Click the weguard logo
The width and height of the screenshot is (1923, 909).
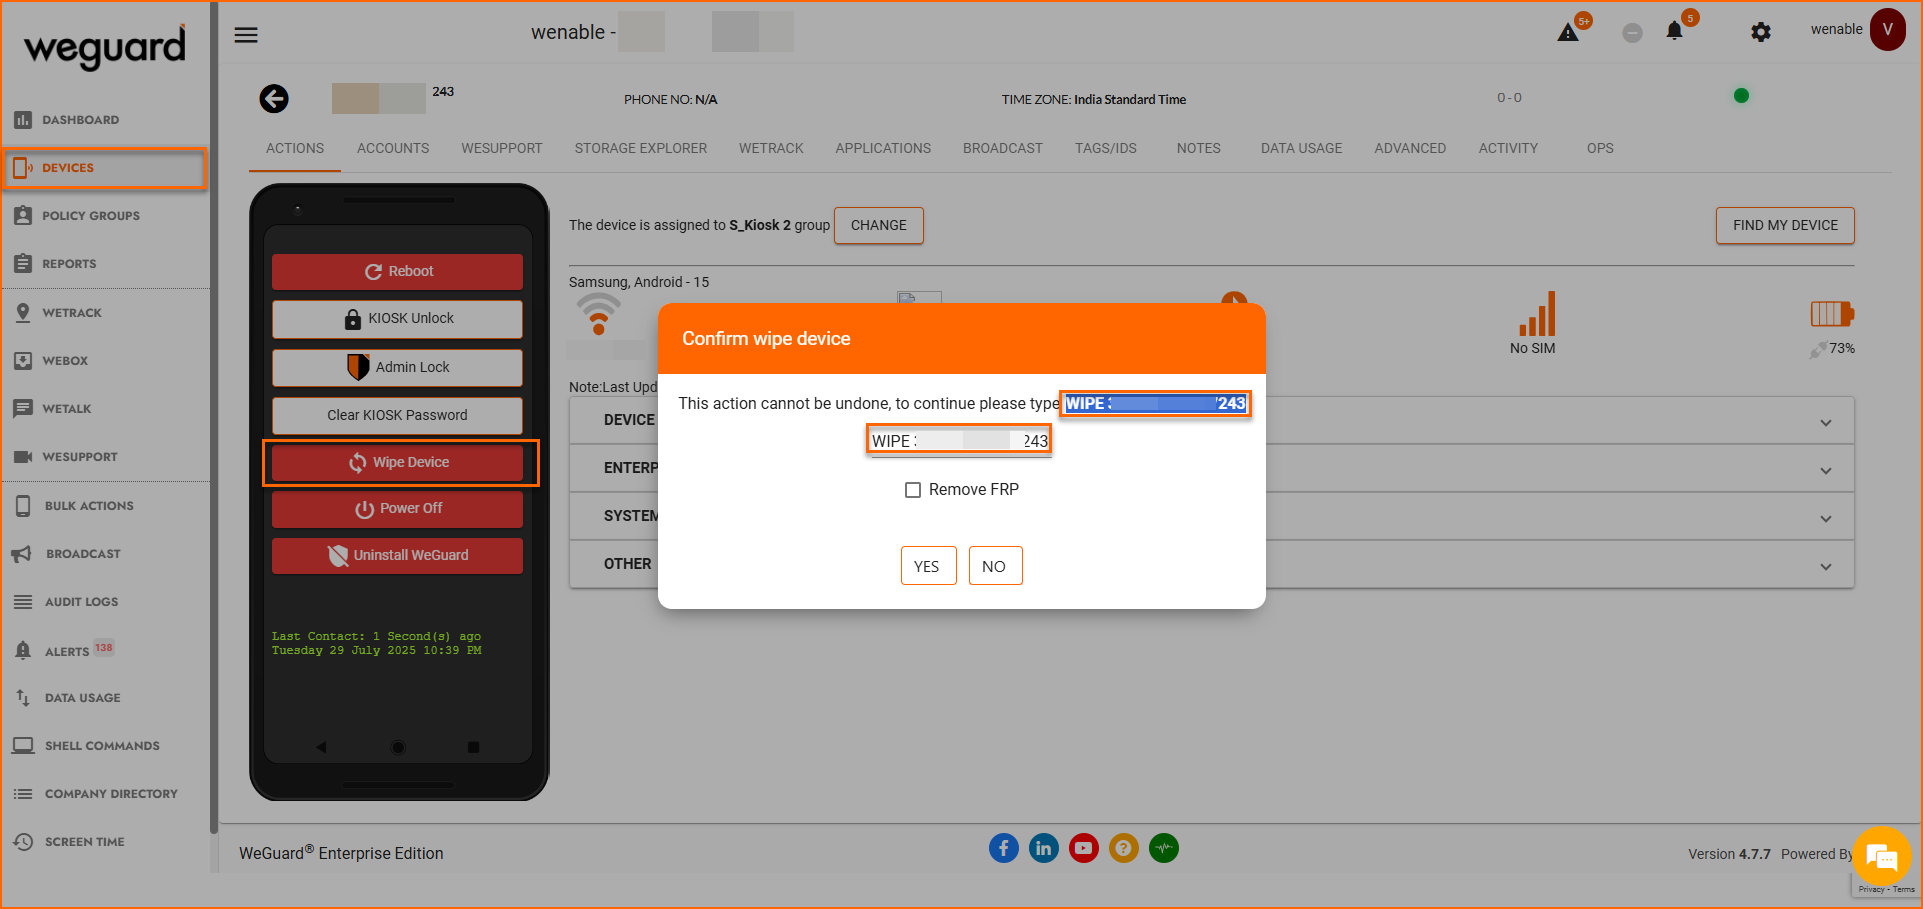pyautogui.click(x=105, y=46)
